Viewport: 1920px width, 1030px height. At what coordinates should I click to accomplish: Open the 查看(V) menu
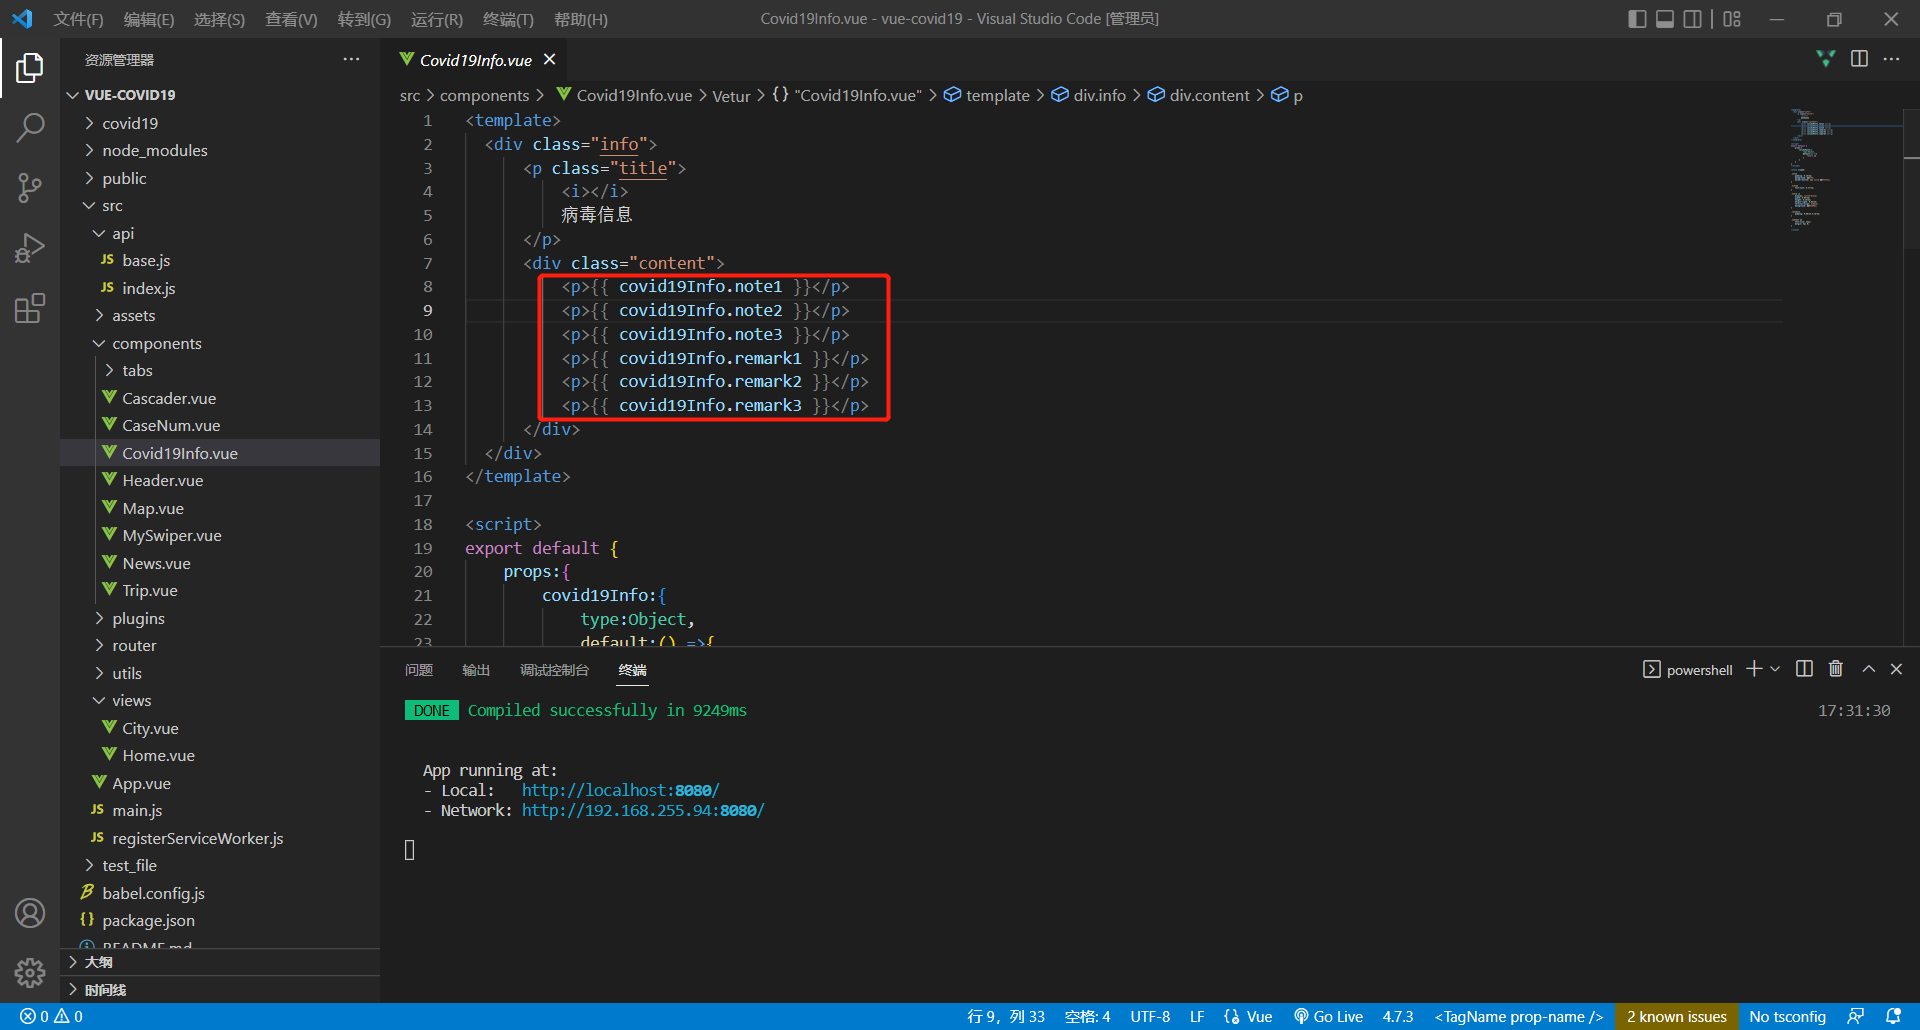point(291,19)
